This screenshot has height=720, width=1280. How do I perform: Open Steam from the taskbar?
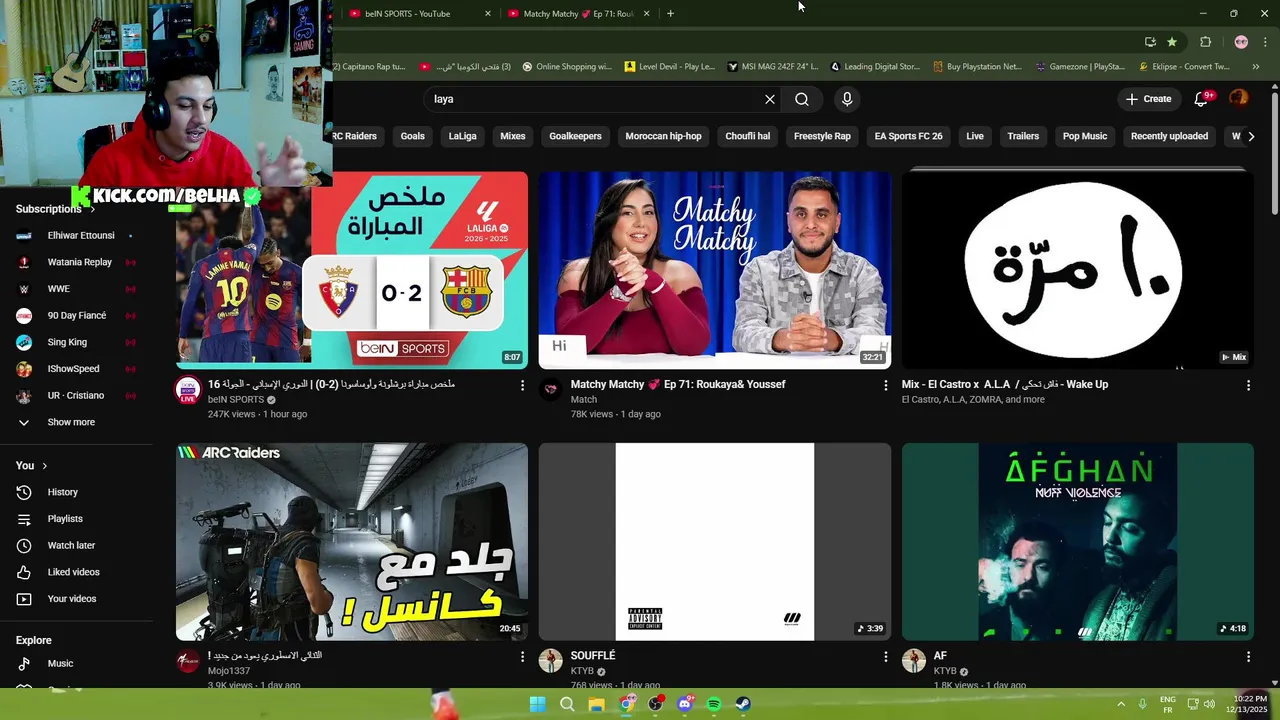tap(743, 704)
